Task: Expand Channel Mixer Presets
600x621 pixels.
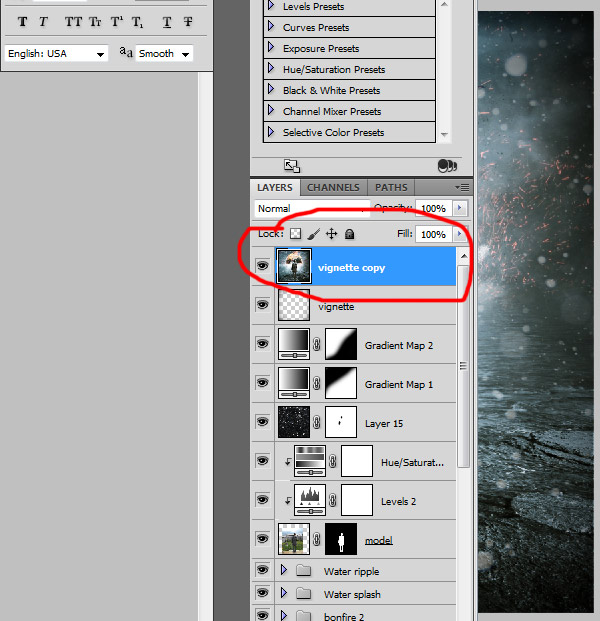Action: 271,110
